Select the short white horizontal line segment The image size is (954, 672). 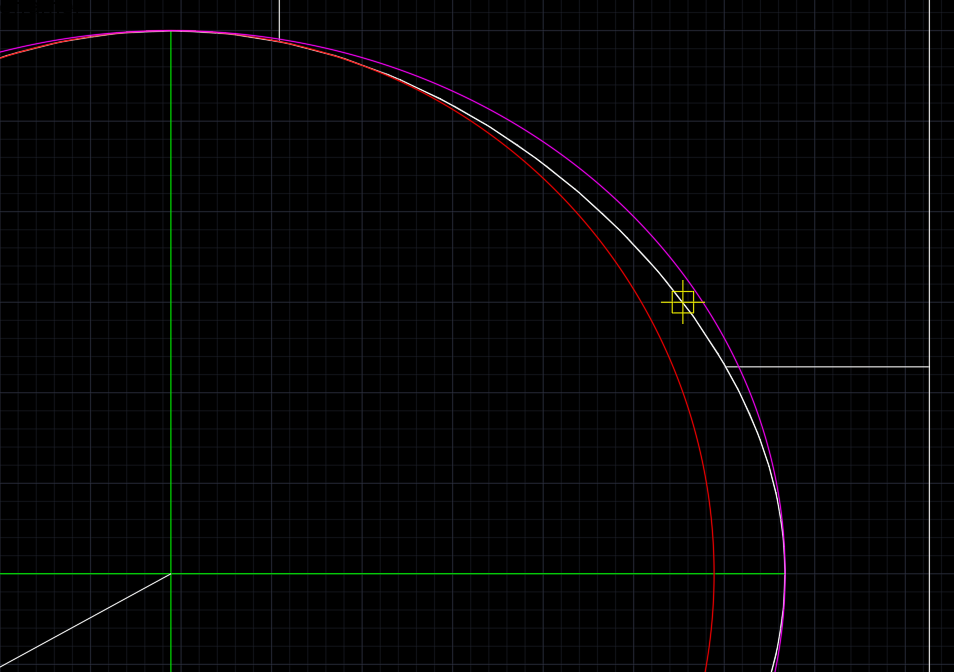(827, 367)
